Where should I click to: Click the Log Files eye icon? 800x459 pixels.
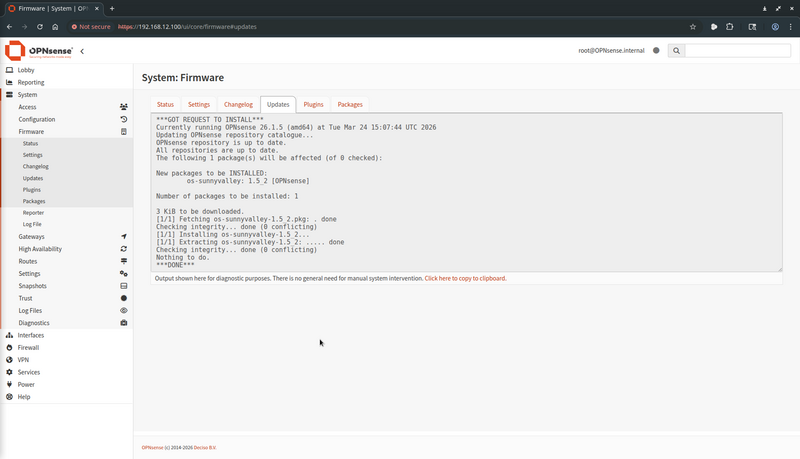(123, 311)
